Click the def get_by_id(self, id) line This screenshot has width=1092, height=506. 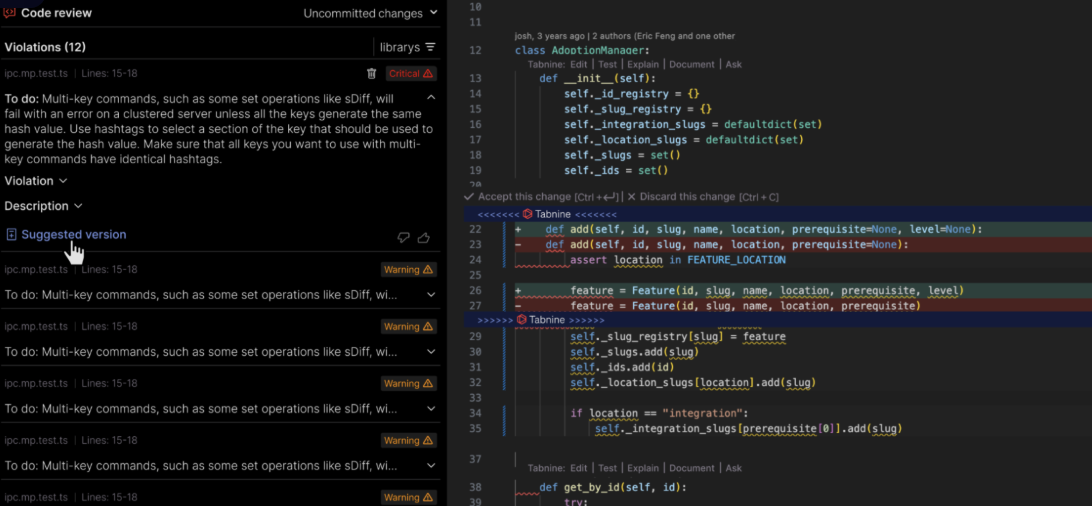coord(613,487)
